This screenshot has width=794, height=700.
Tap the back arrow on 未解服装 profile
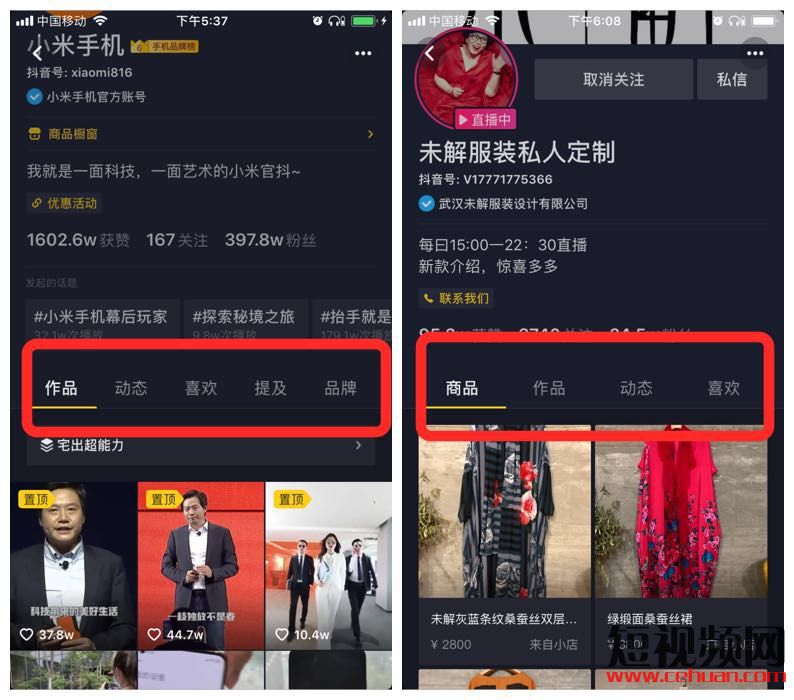pyautogui.click(x=430, y=53)
